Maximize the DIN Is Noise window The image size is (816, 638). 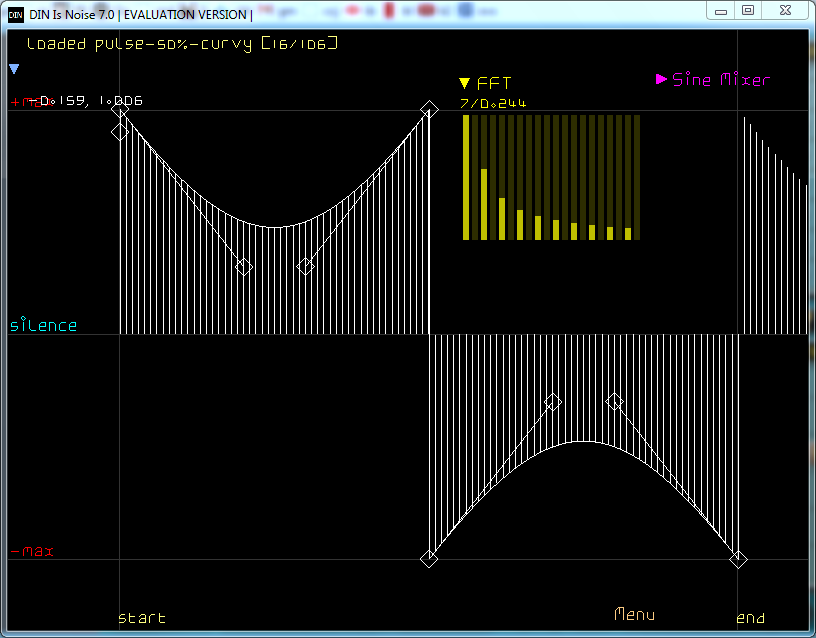[x=748, y=10]
